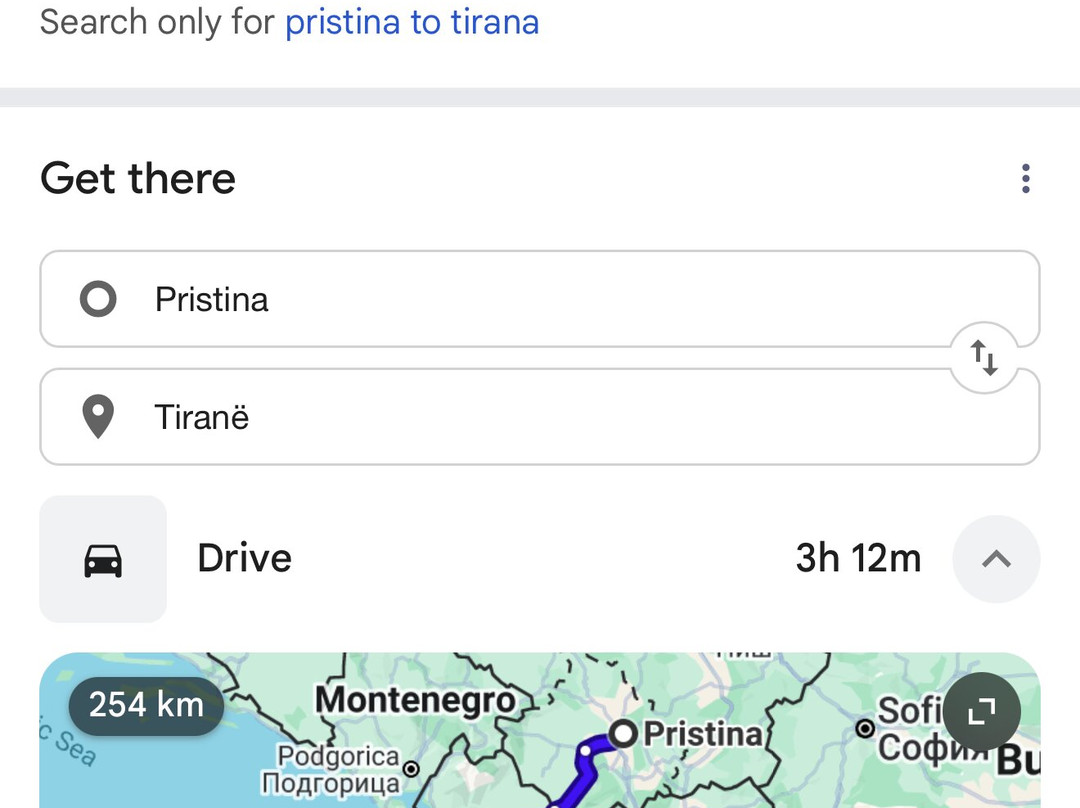
Task: Search only for pristina to tirana link
Action: [x=412, y=21]
